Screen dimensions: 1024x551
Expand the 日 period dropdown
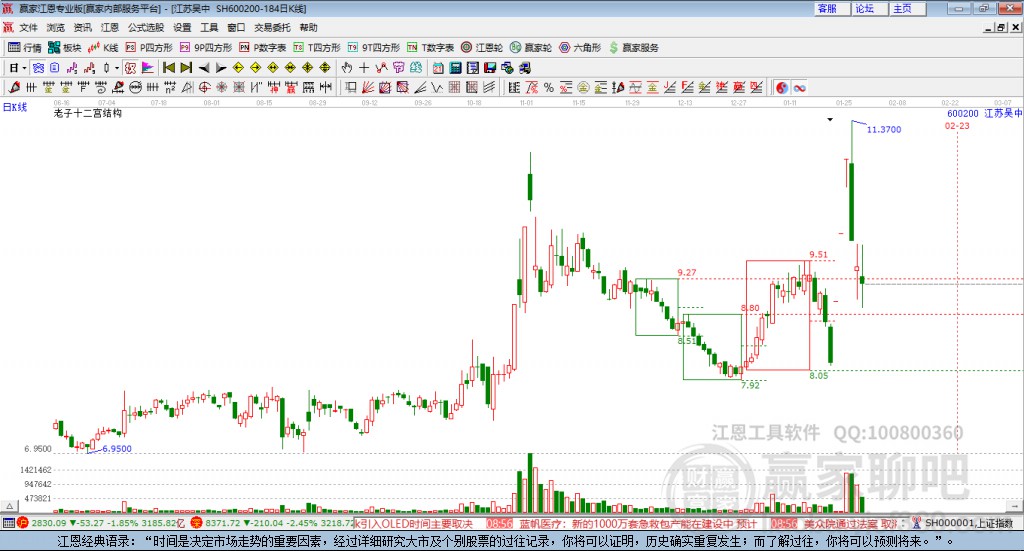click(x=24, y=68)
